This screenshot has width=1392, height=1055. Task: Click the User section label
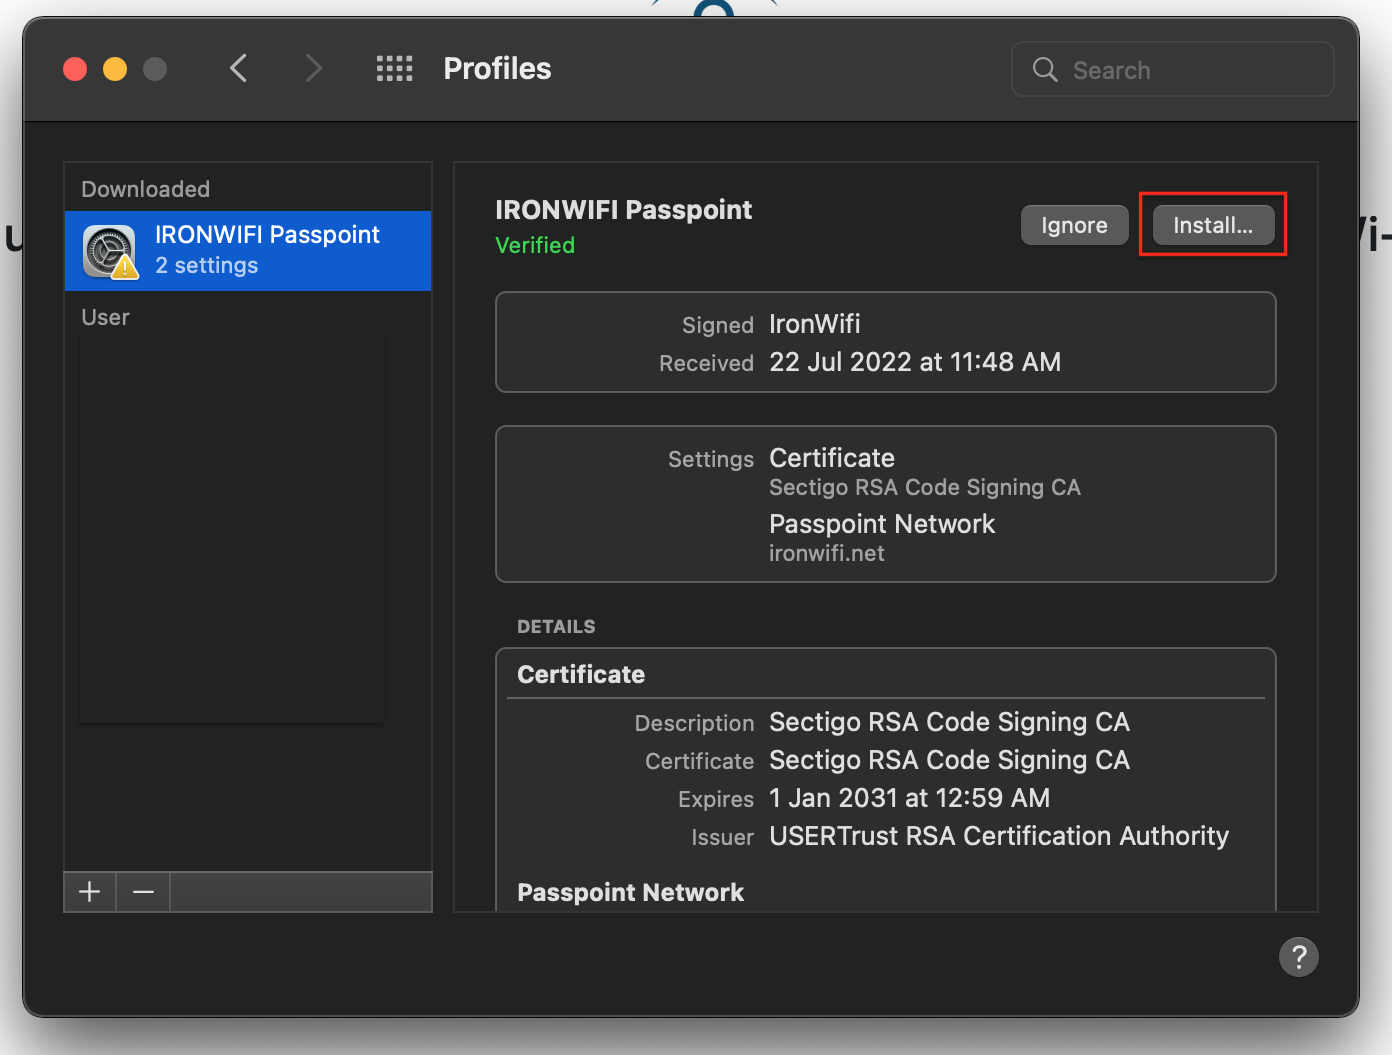point(105,317)
